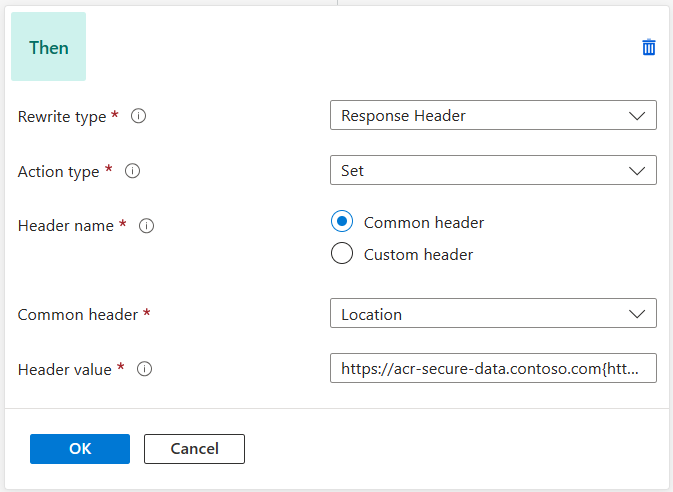Click the Rewrite type field label
Screen dimensions: 673x492
pos(62,117)
